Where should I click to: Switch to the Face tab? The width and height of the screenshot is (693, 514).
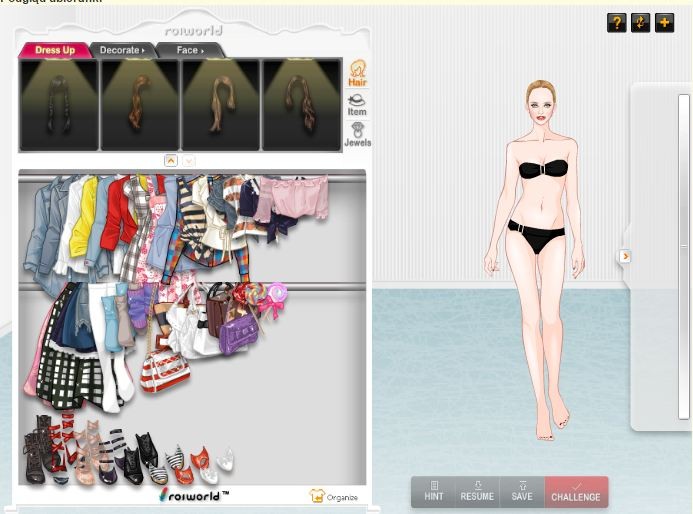tap(189, 50)
